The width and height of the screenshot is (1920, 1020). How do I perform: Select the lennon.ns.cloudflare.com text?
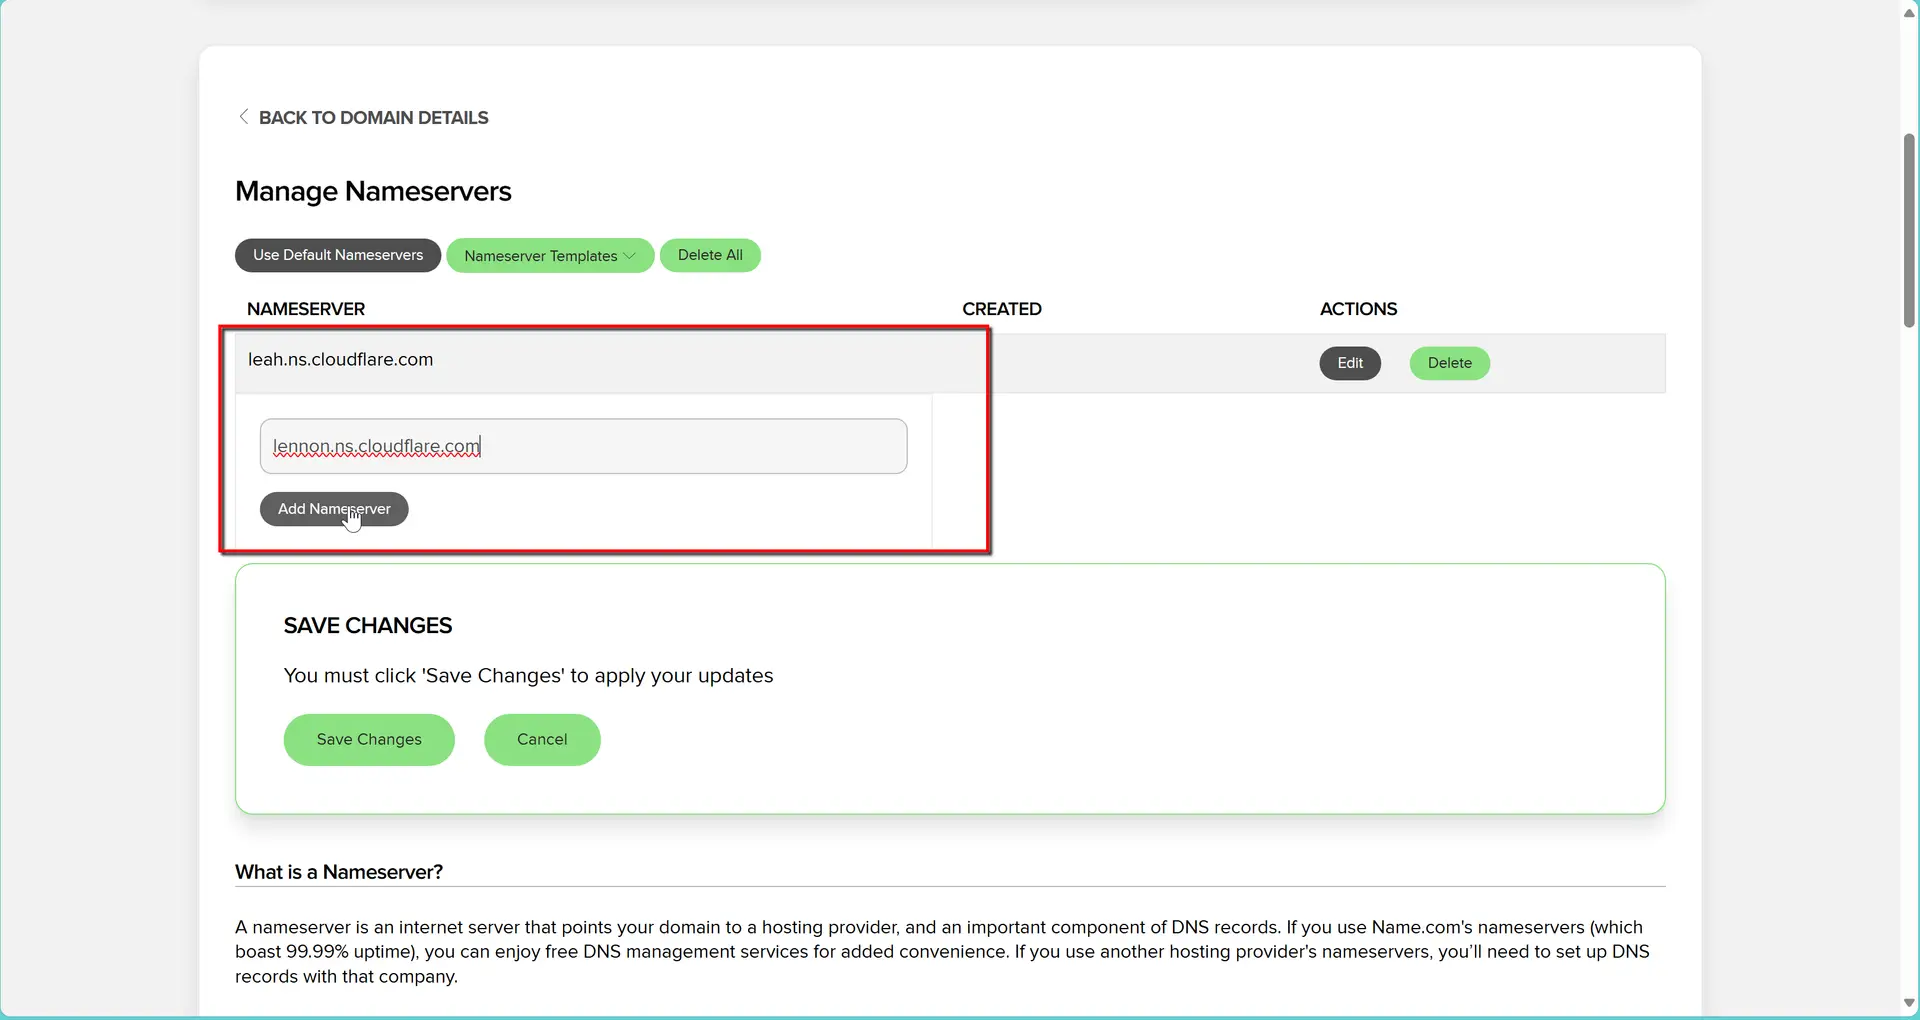click(375, 446)
